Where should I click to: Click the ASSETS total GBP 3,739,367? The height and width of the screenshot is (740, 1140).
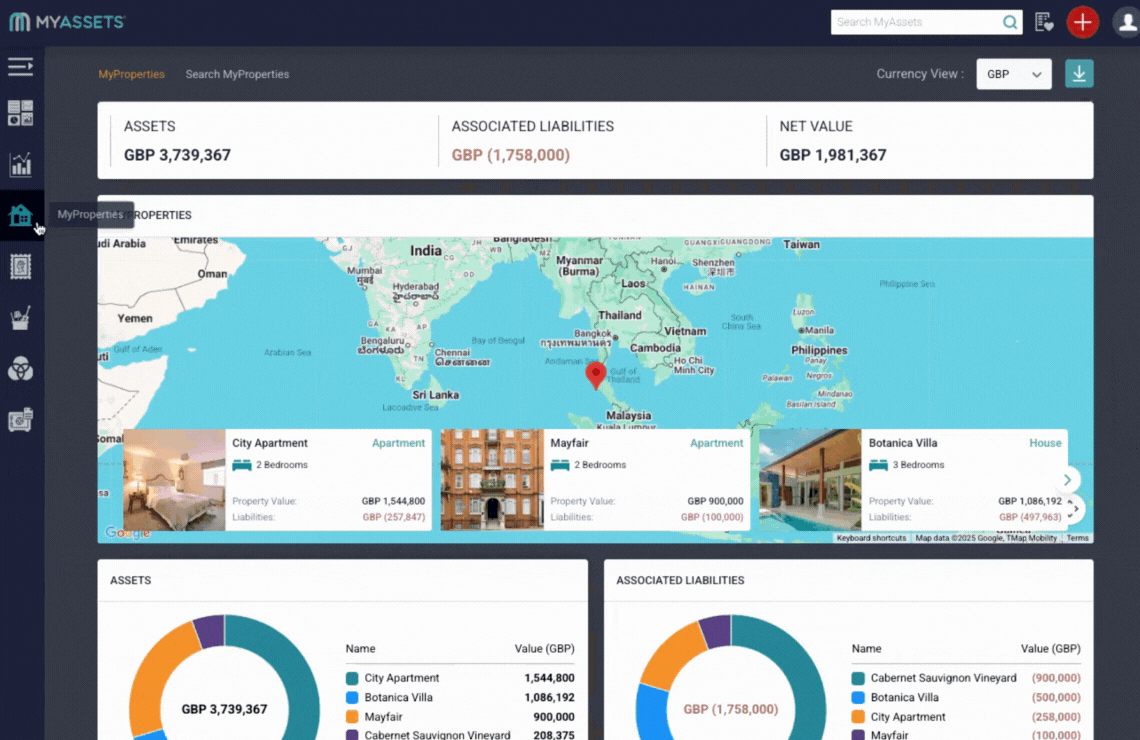(x=177, y=155)
